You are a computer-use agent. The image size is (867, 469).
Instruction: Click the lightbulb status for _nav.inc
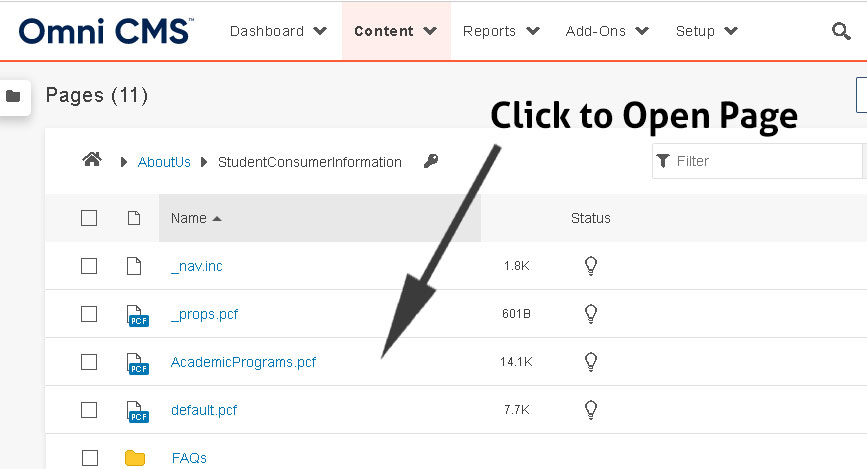591,266
